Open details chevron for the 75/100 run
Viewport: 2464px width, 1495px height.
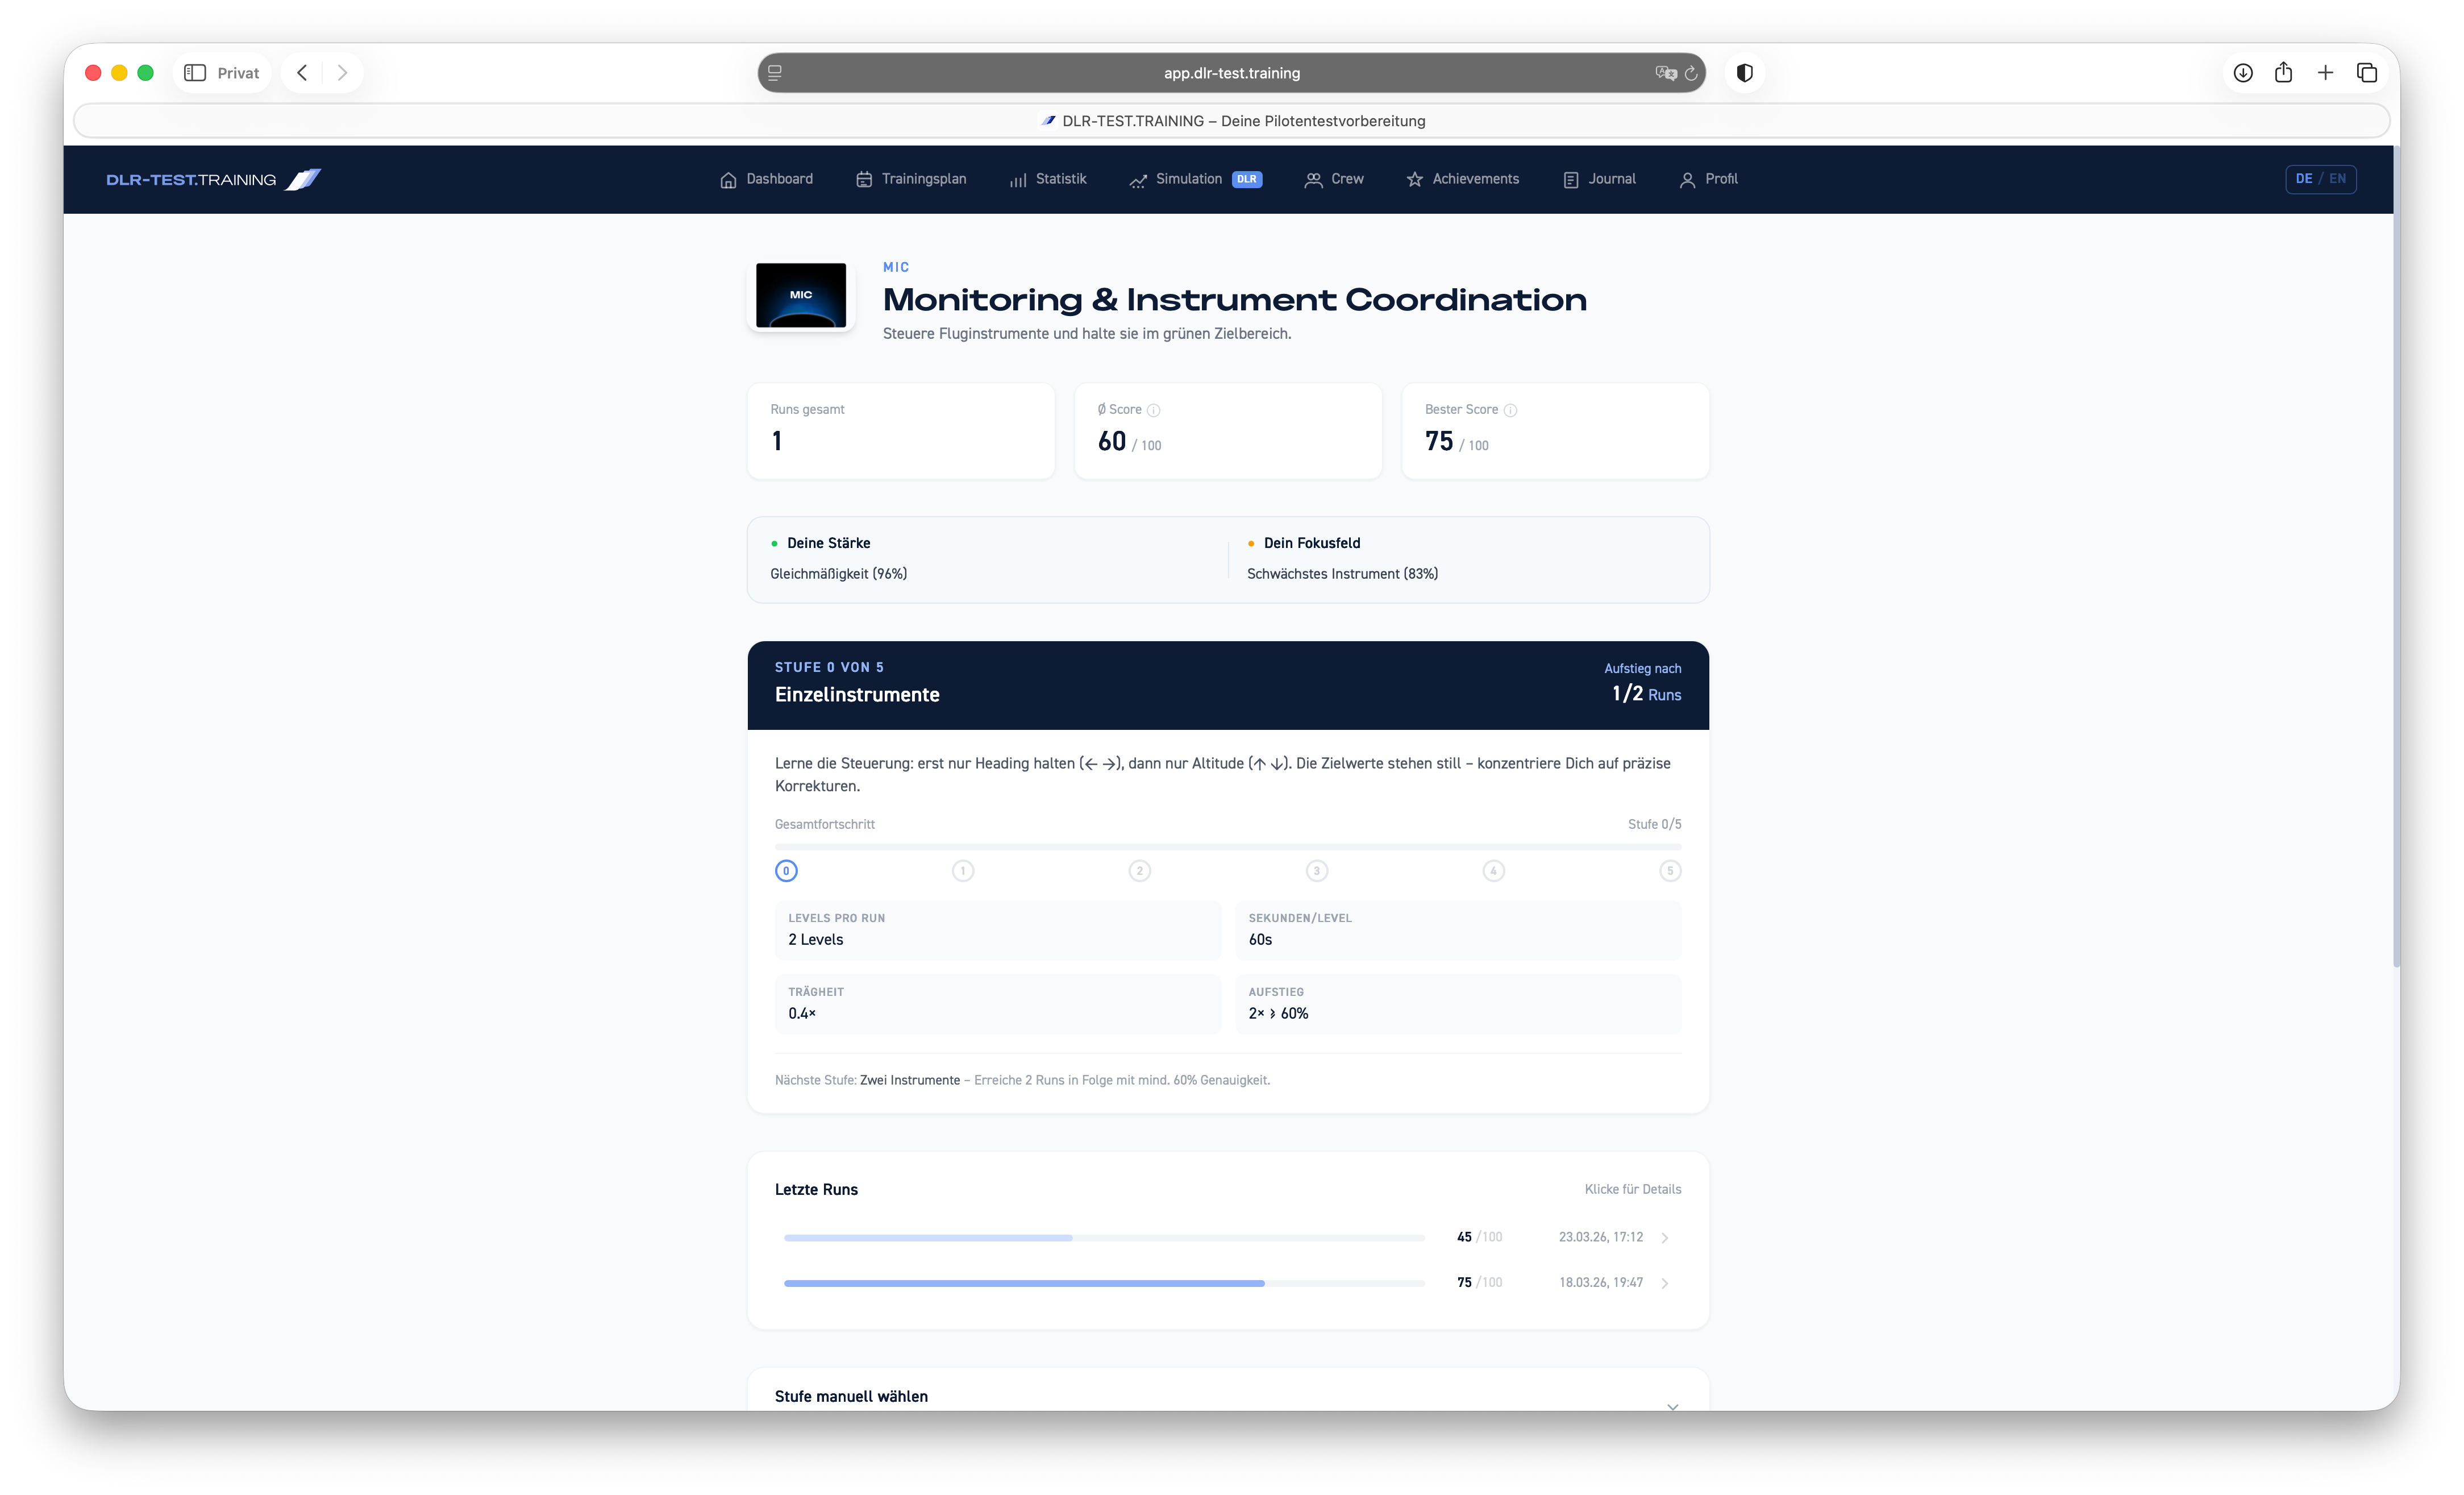pyautogui.click(x=1665, y=1282)
